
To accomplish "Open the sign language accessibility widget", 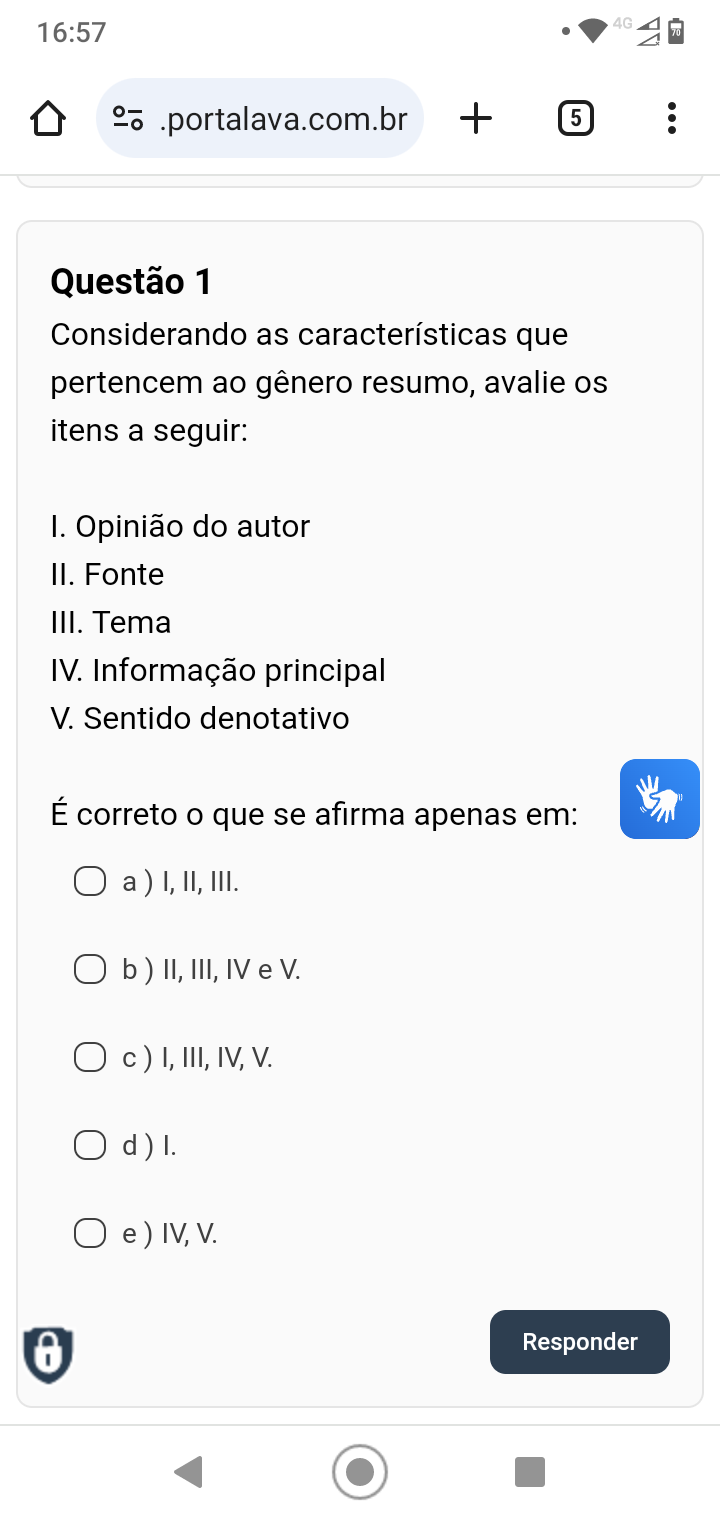I will click(659, 799).
